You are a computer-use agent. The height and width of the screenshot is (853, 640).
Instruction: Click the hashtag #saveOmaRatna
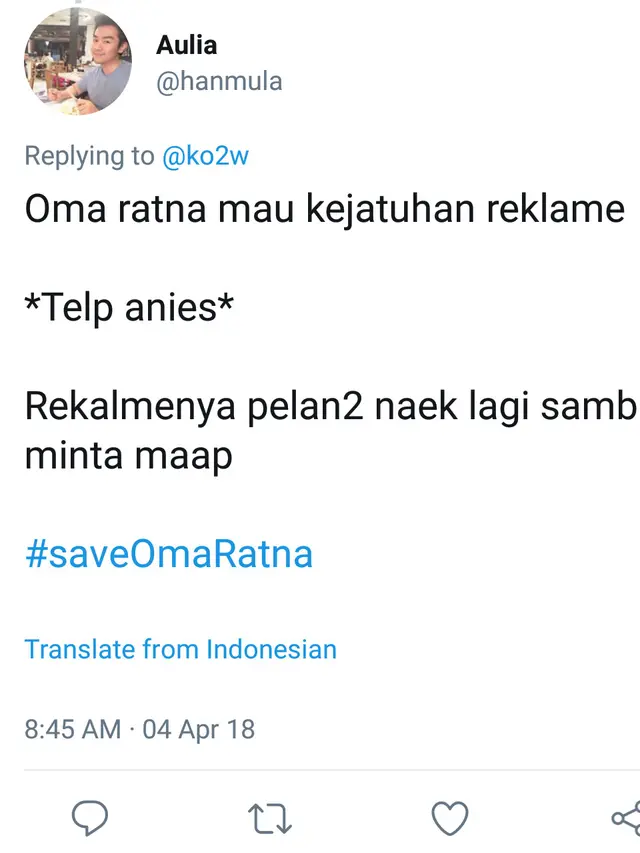(169, 554)
